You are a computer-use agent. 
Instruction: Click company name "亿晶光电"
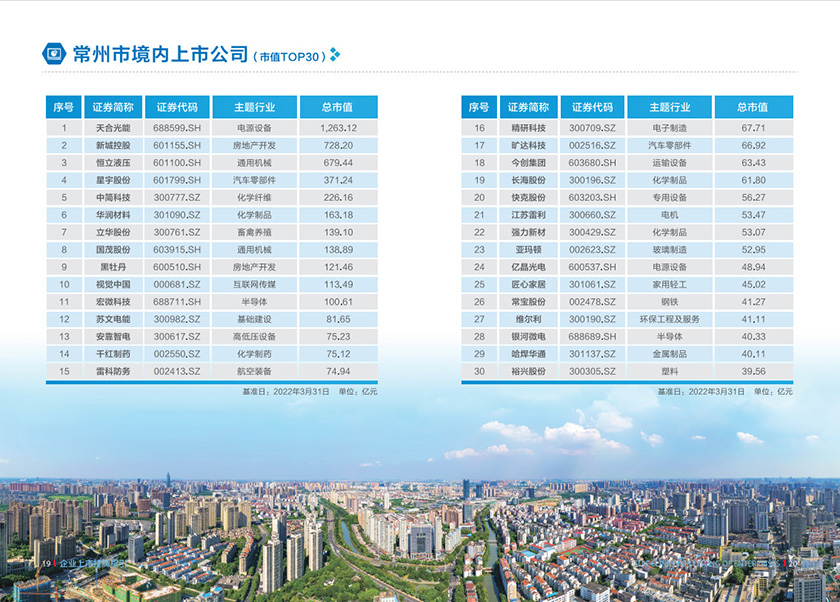[x=529, y=267]
